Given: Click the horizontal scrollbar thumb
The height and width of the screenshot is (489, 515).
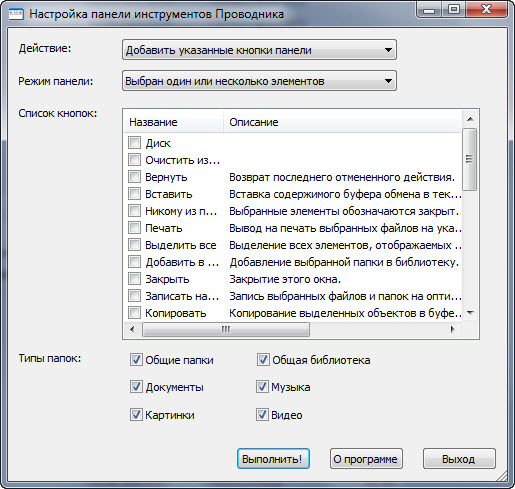Looking at the screenshot, I should (226, 329).
